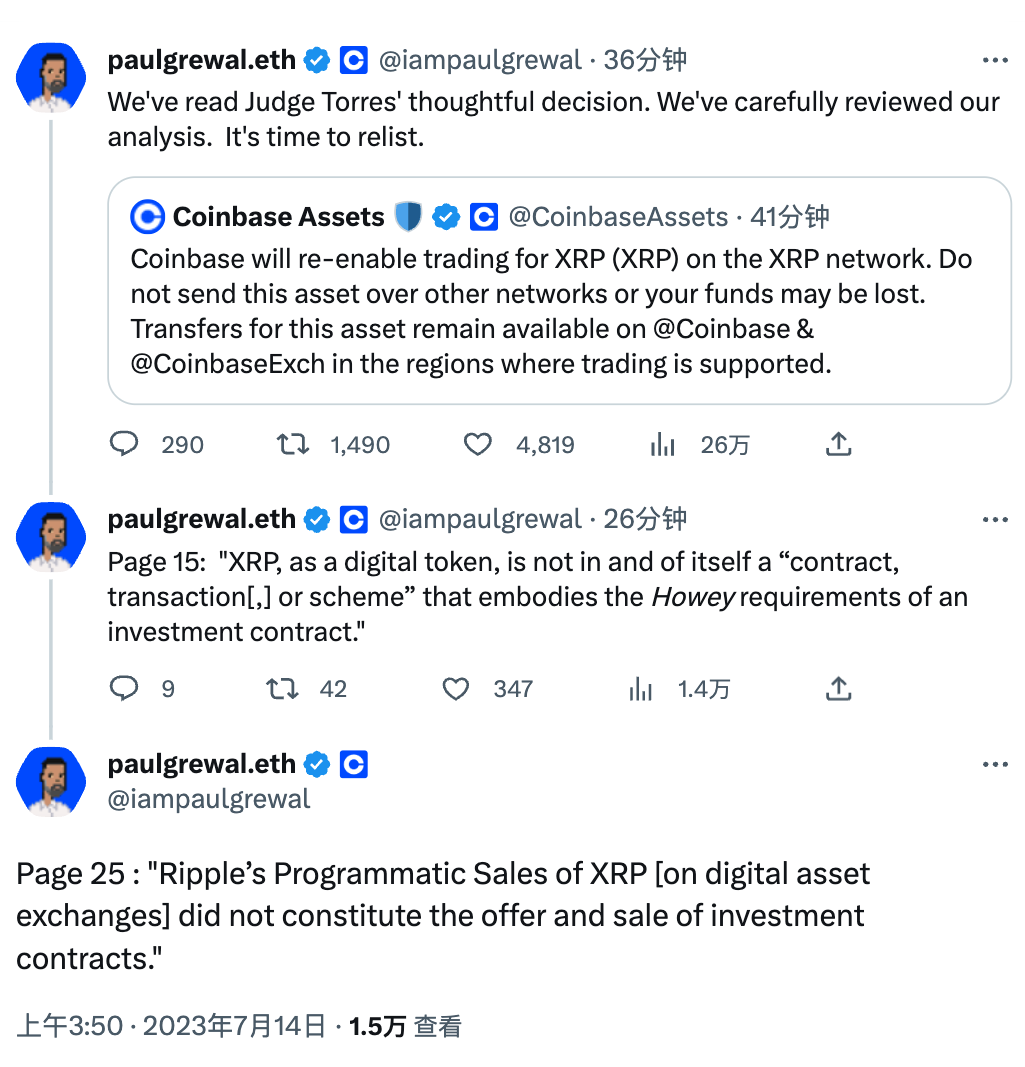Open the quoted Coinbase Assets tweet

click(x=560, y=310)
